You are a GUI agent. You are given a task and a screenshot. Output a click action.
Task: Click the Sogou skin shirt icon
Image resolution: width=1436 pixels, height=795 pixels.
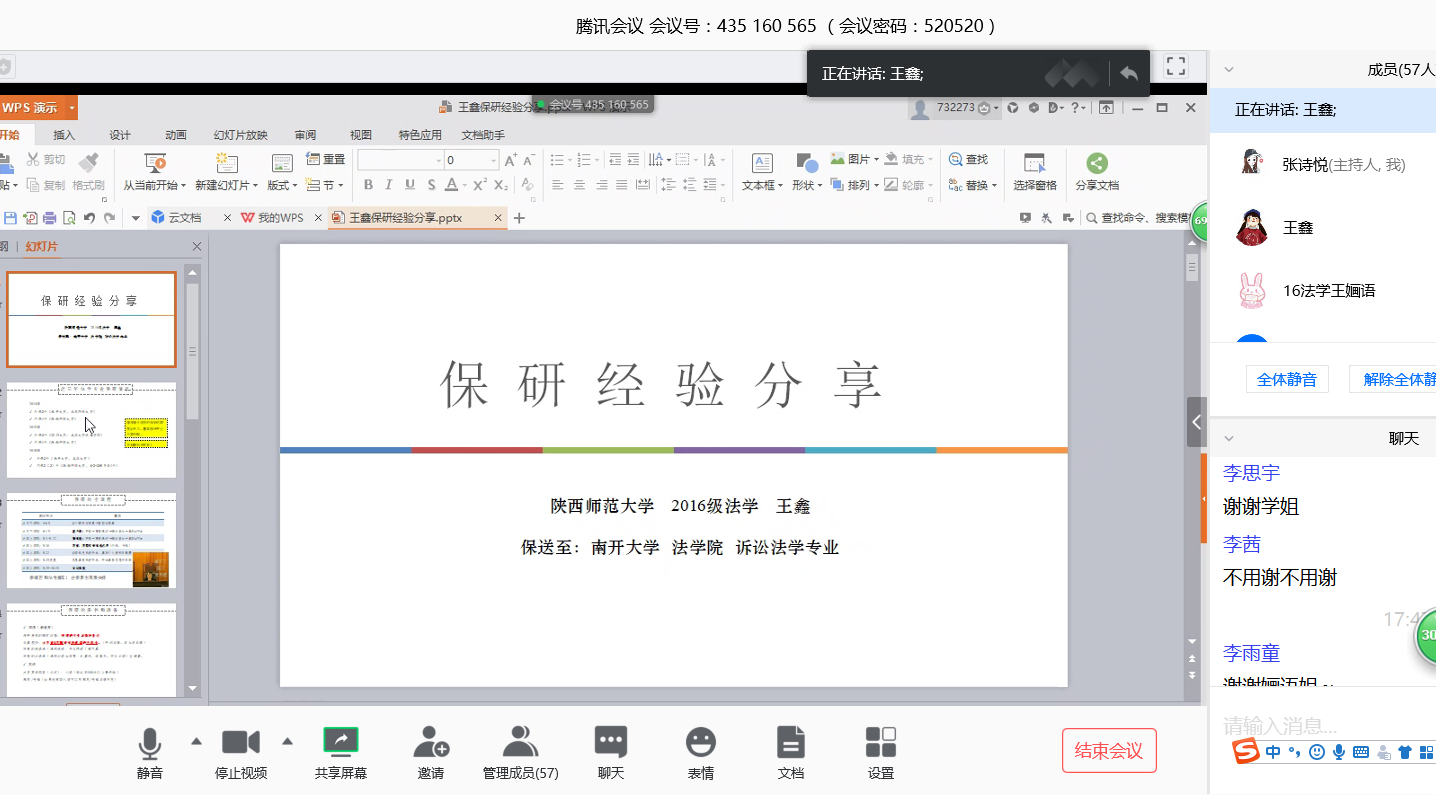click(1406, 751)
